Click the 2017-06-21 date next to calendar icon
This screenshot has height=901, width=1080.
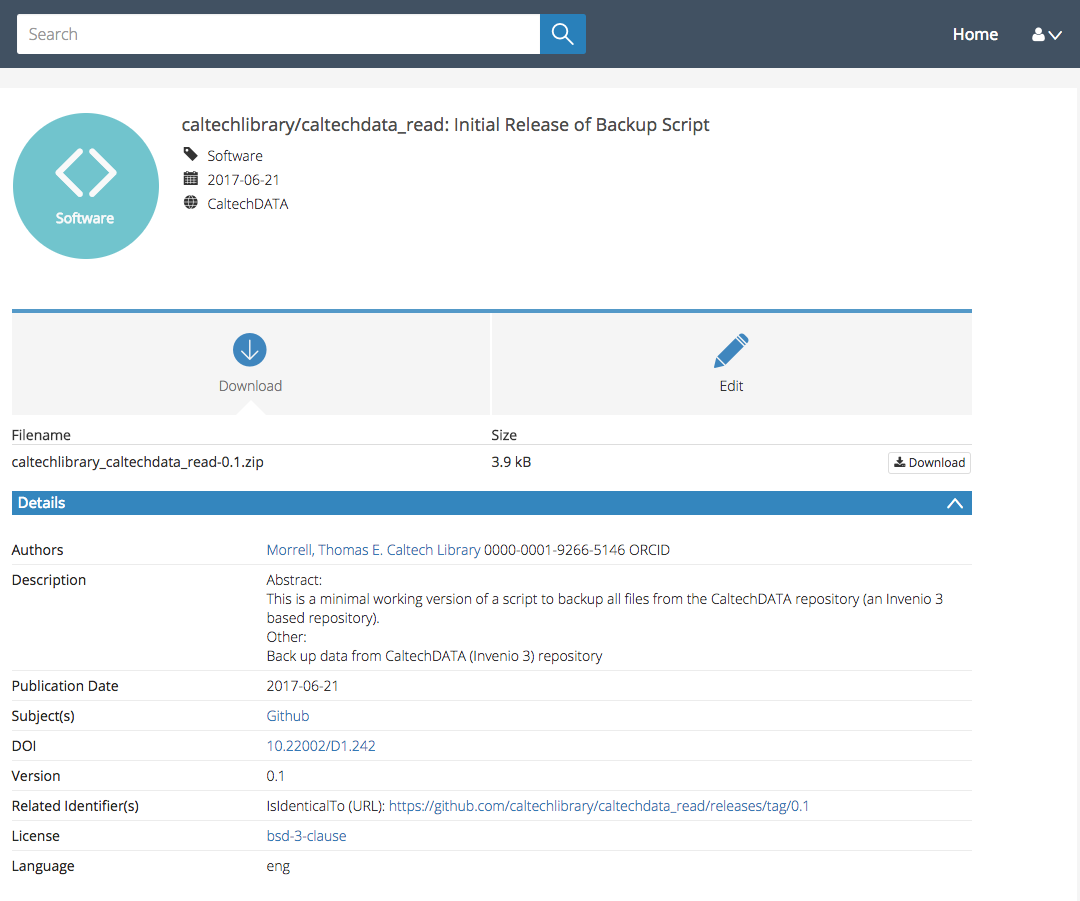[x=243, y=180]
